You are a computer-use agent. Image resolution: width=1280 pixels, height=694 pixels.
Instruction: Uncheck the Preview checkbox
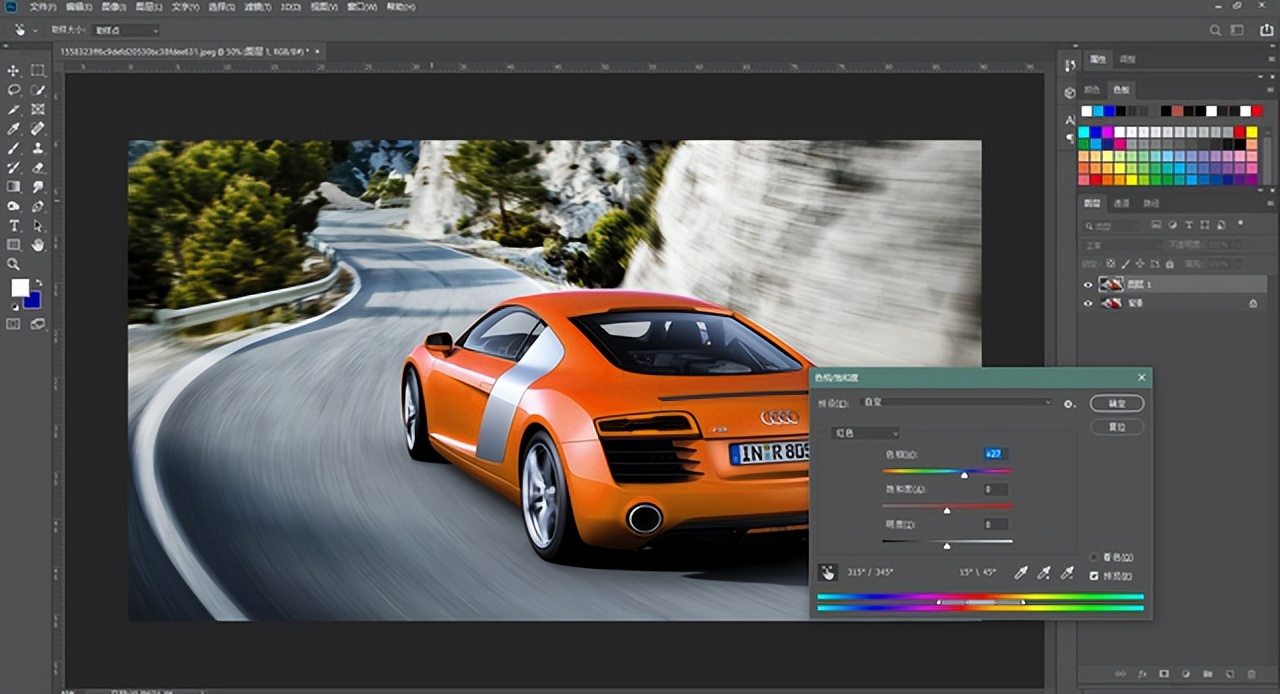pos(1094,576)
